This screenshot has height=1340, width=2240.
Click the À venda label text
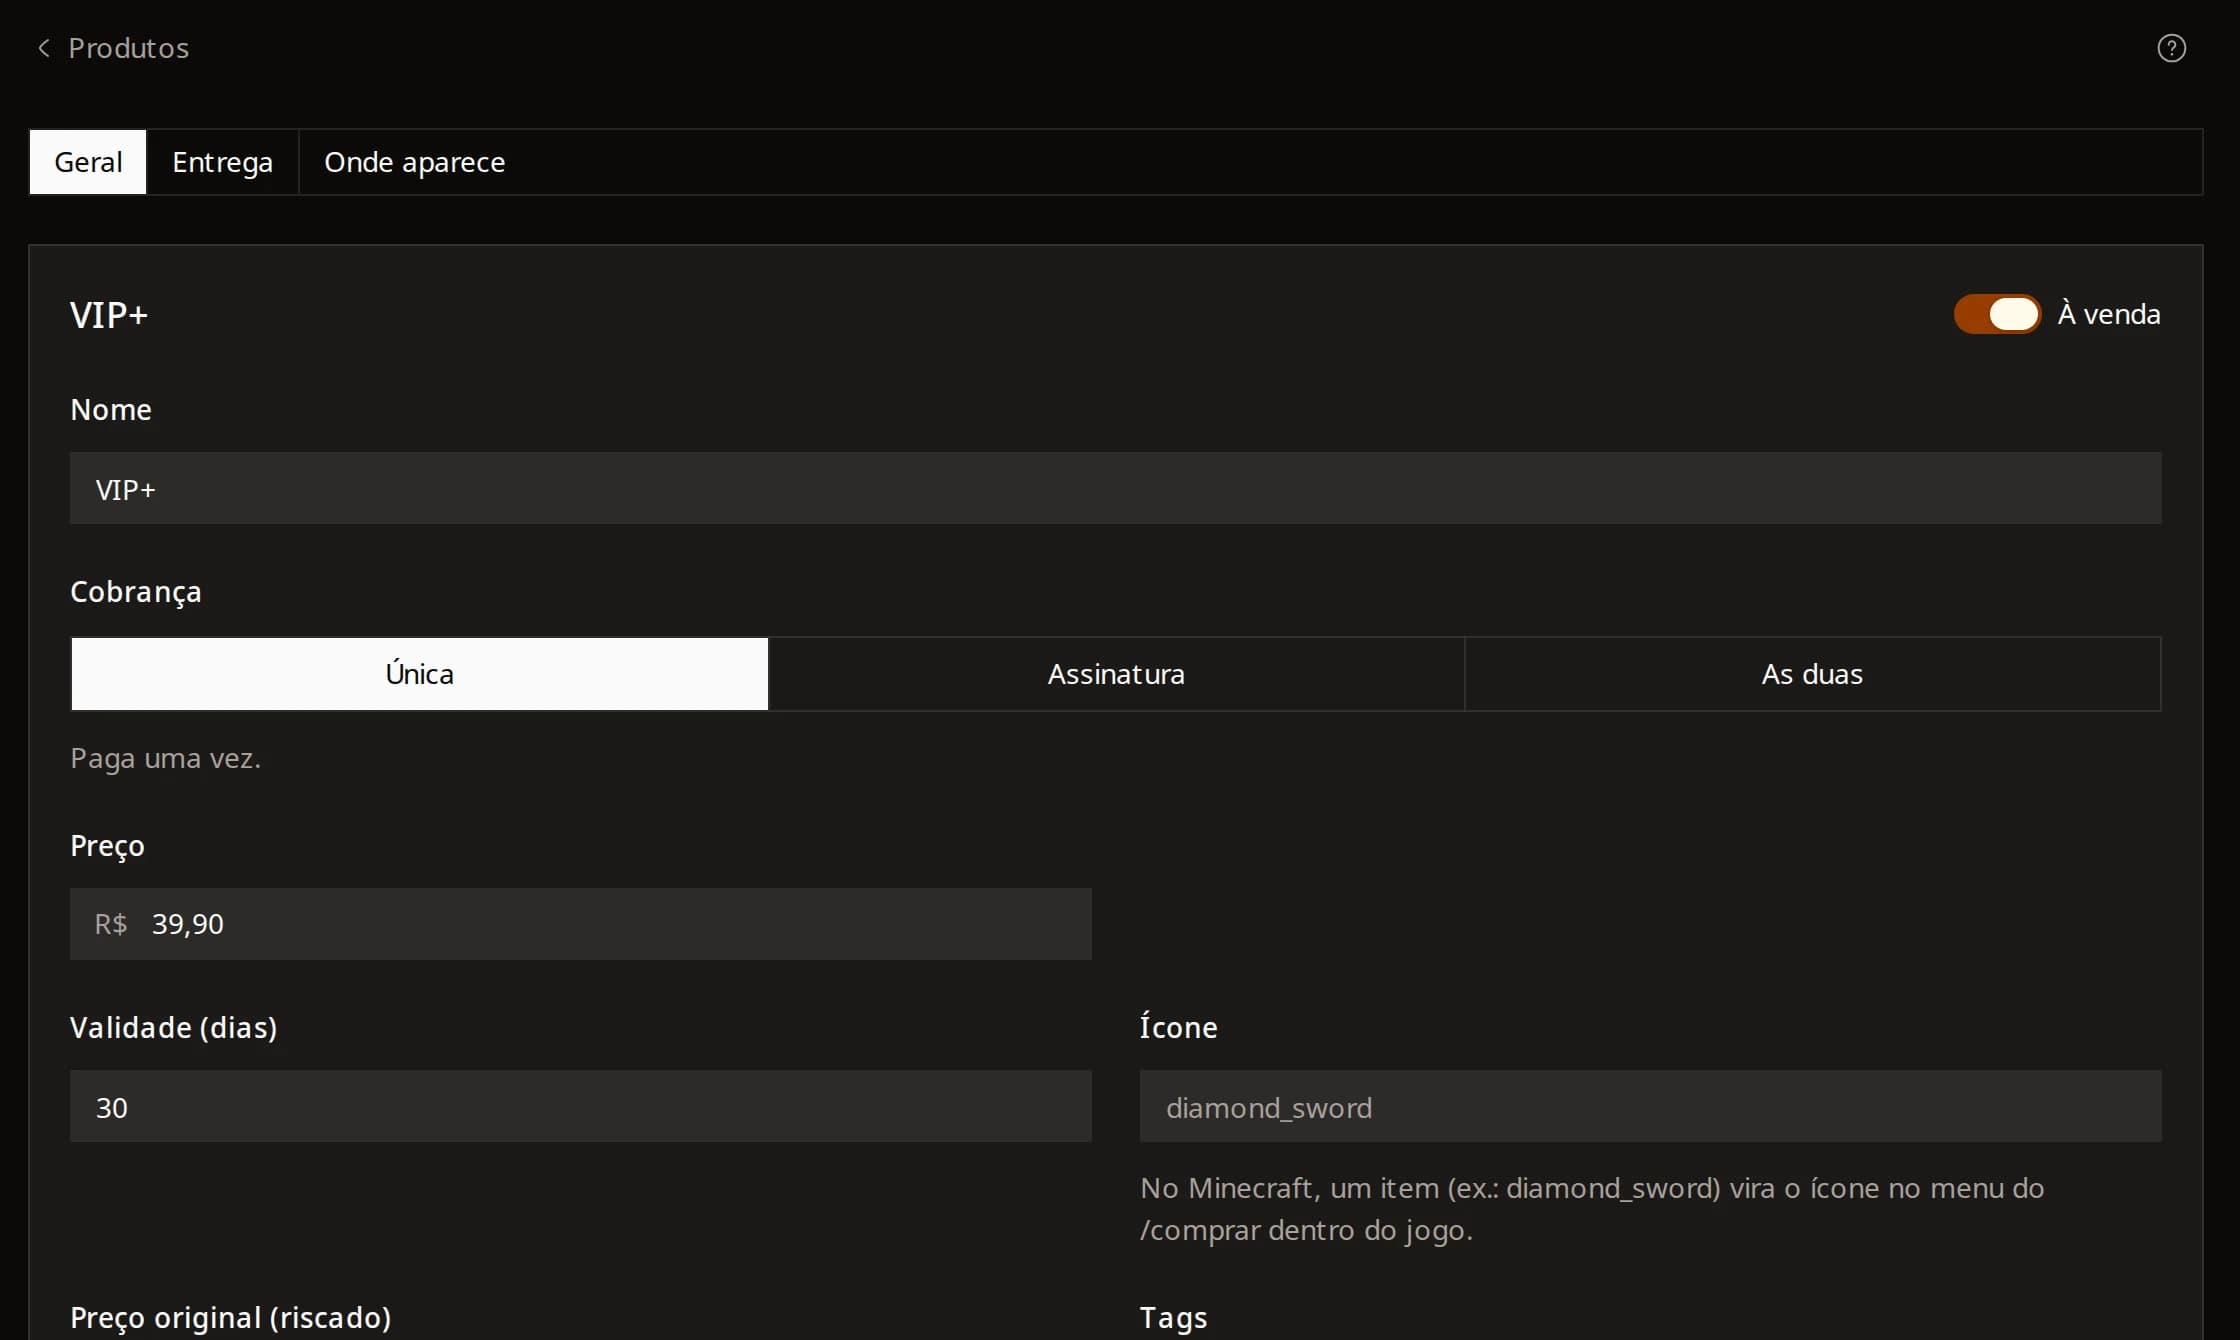pyautogui.click(x=2109, y=314)
